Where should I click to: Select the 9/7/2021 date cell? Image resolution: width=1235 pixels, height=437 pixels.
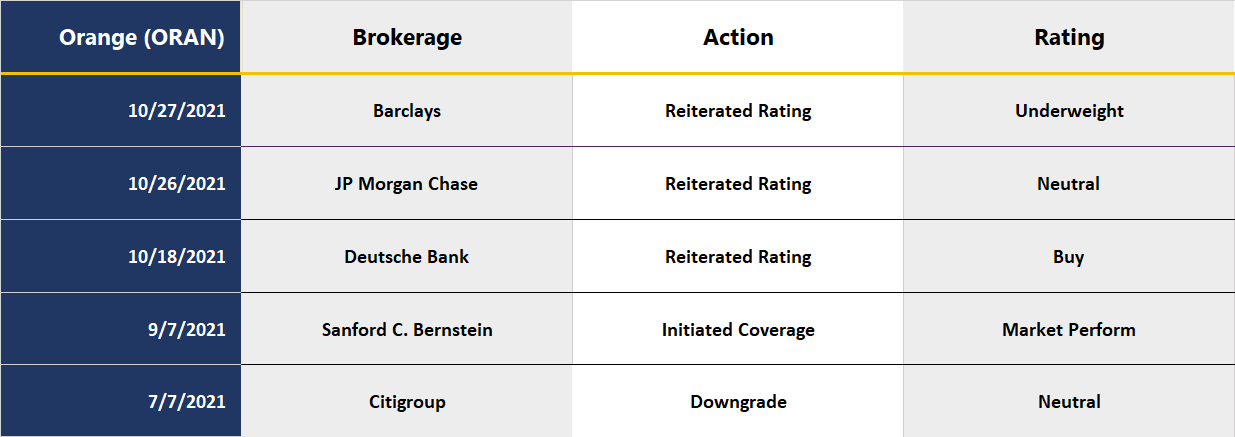[120, 329]
